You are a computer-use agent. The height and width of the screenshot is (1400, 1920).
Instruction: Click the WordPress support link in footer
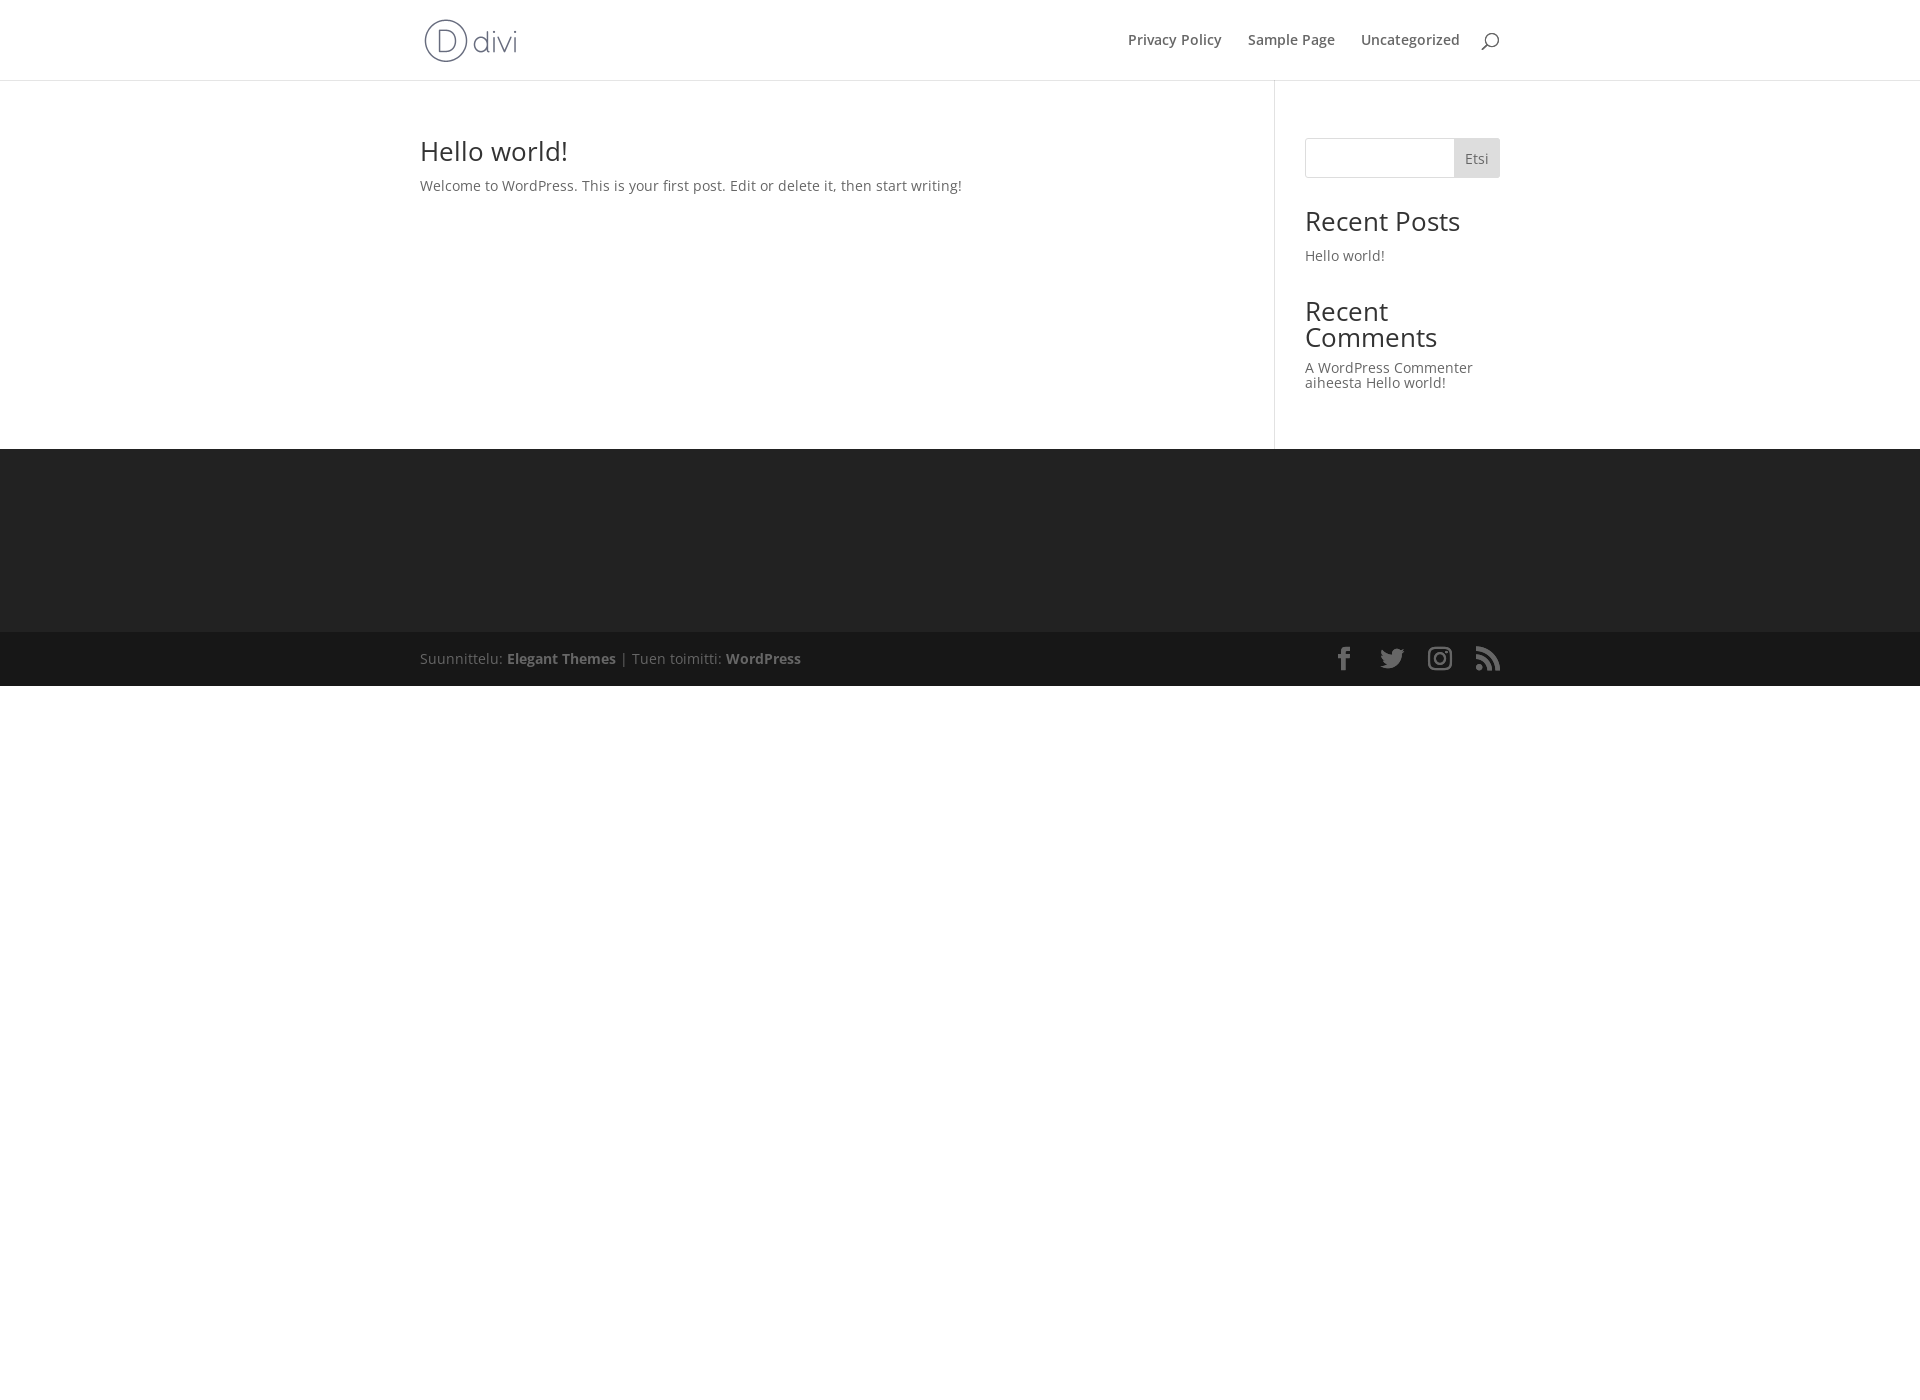[x=762, y=658]
